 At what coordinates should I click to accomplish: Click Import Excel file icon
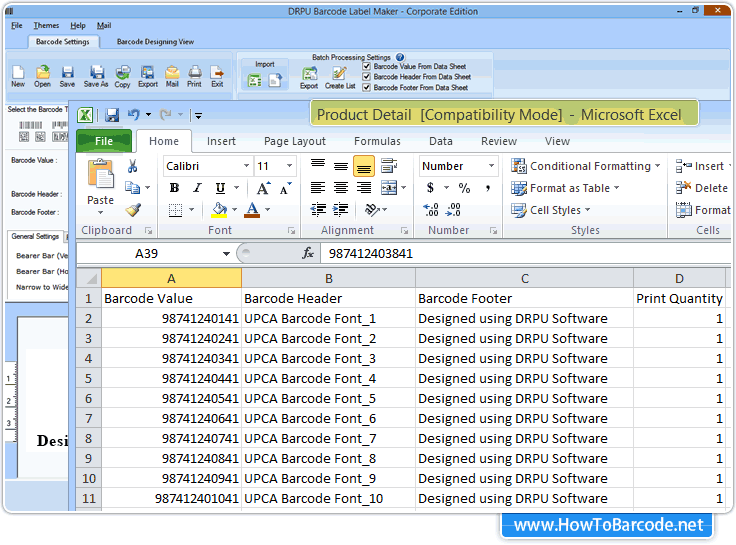[x=255, y=80]
